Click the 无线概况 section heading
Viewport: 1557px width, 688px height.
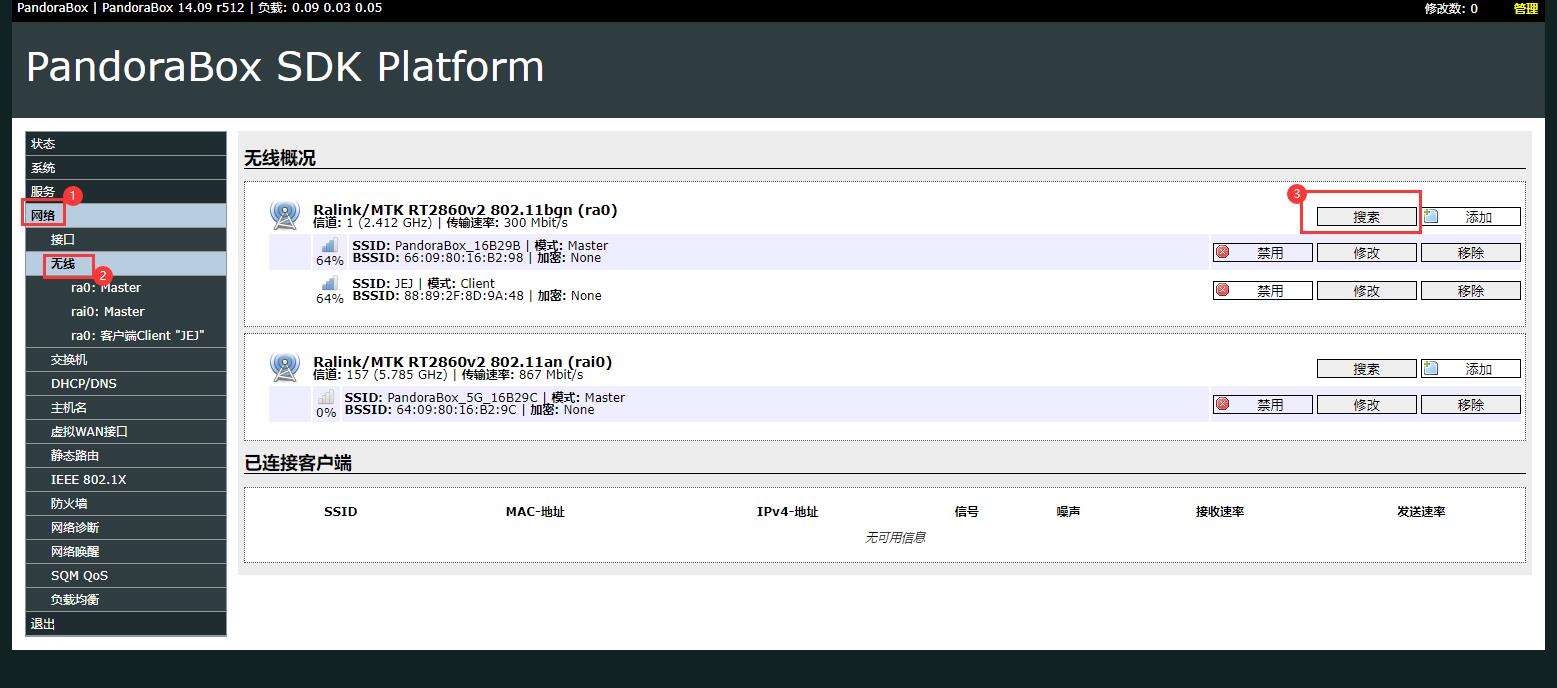[x=280, y=158]
